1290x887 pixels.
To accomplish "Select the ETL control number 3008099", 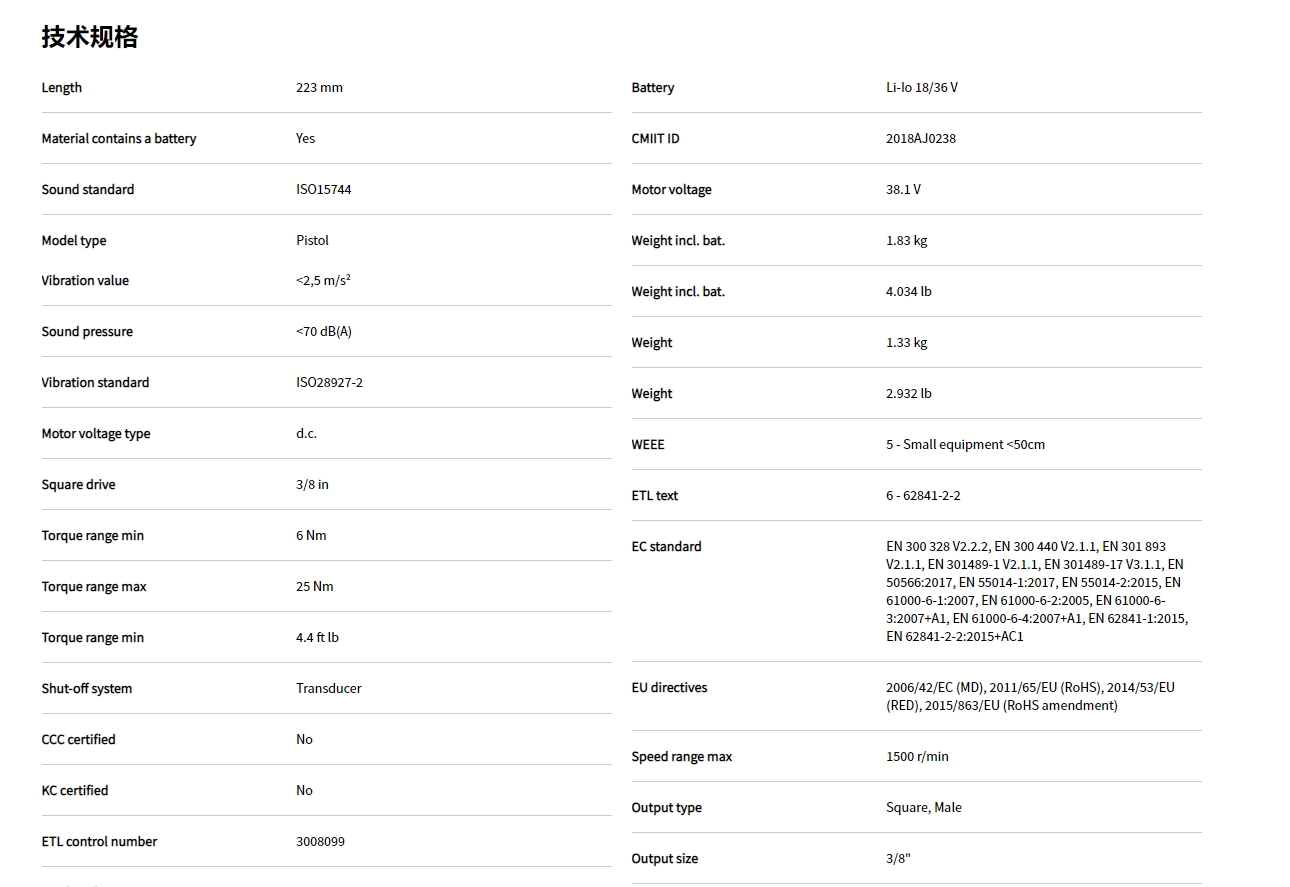I will (x=320, y=842).
